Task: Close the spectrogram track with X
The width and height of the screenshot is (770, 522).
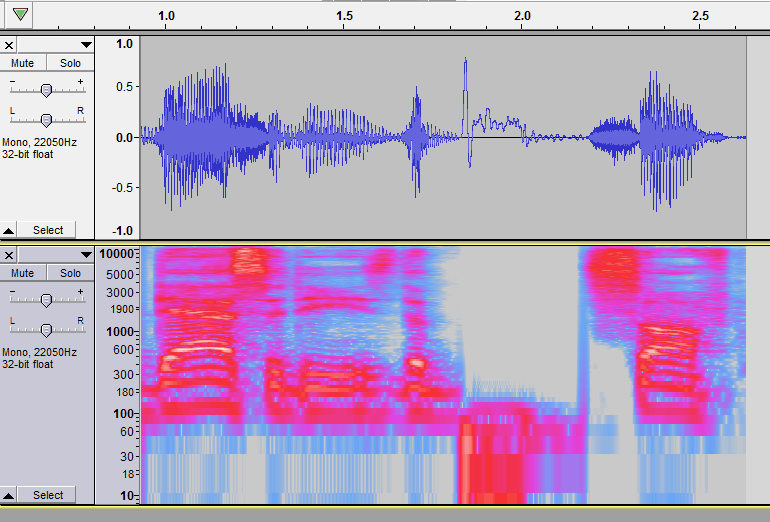Action: coord(9,255)
